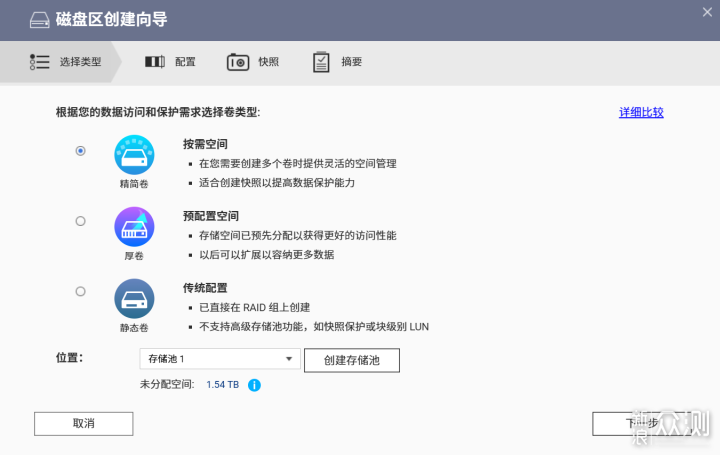Click the 下一步 next button

(x=642, y=423)
